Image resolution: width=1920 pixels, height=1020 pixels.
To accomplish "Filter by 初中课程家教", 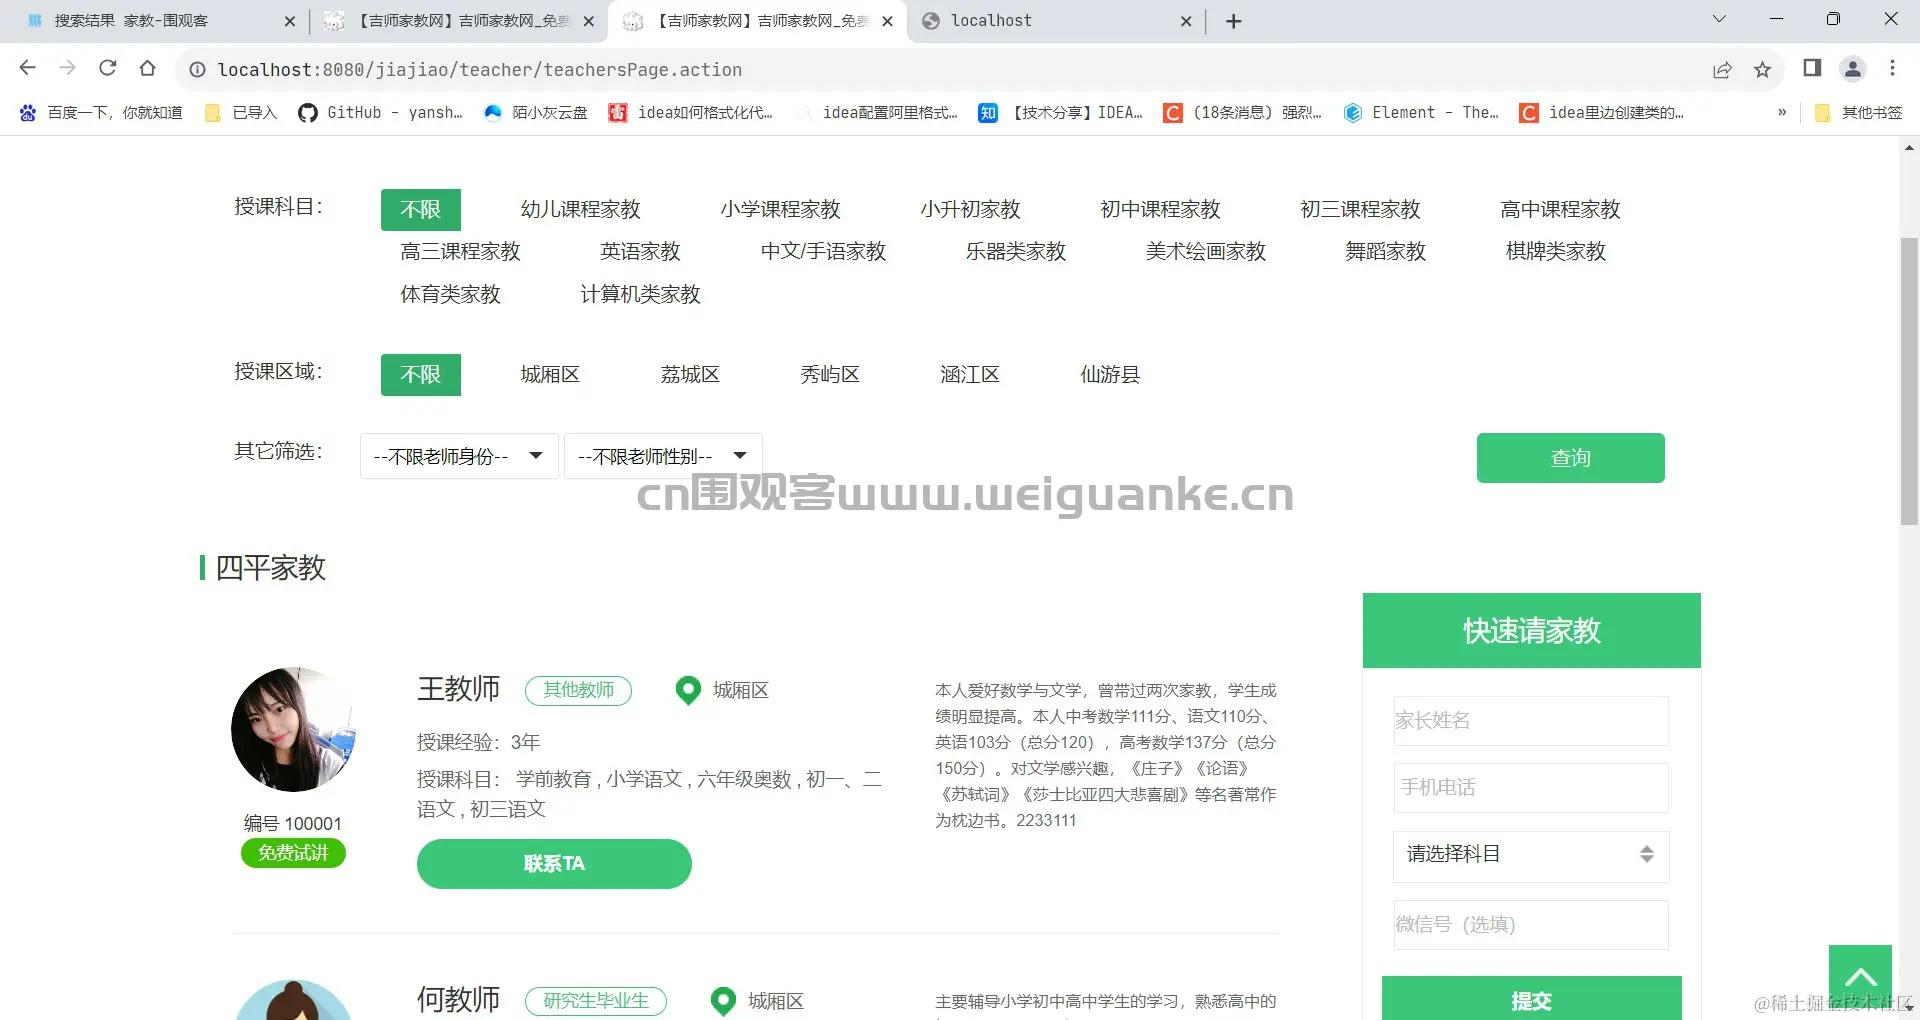I will point(1161,210).
